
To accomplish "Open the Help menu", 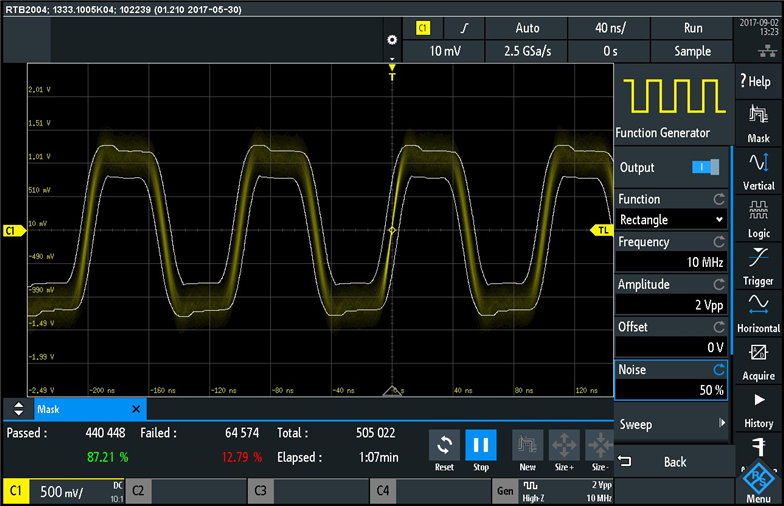I will [x=758, y=81].
